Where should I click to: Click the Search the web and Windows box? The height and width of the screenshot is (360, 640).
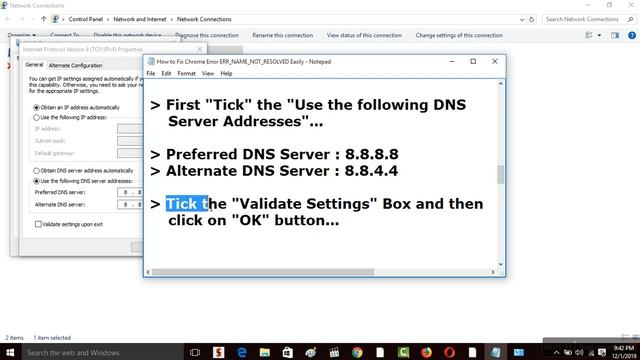102,352
